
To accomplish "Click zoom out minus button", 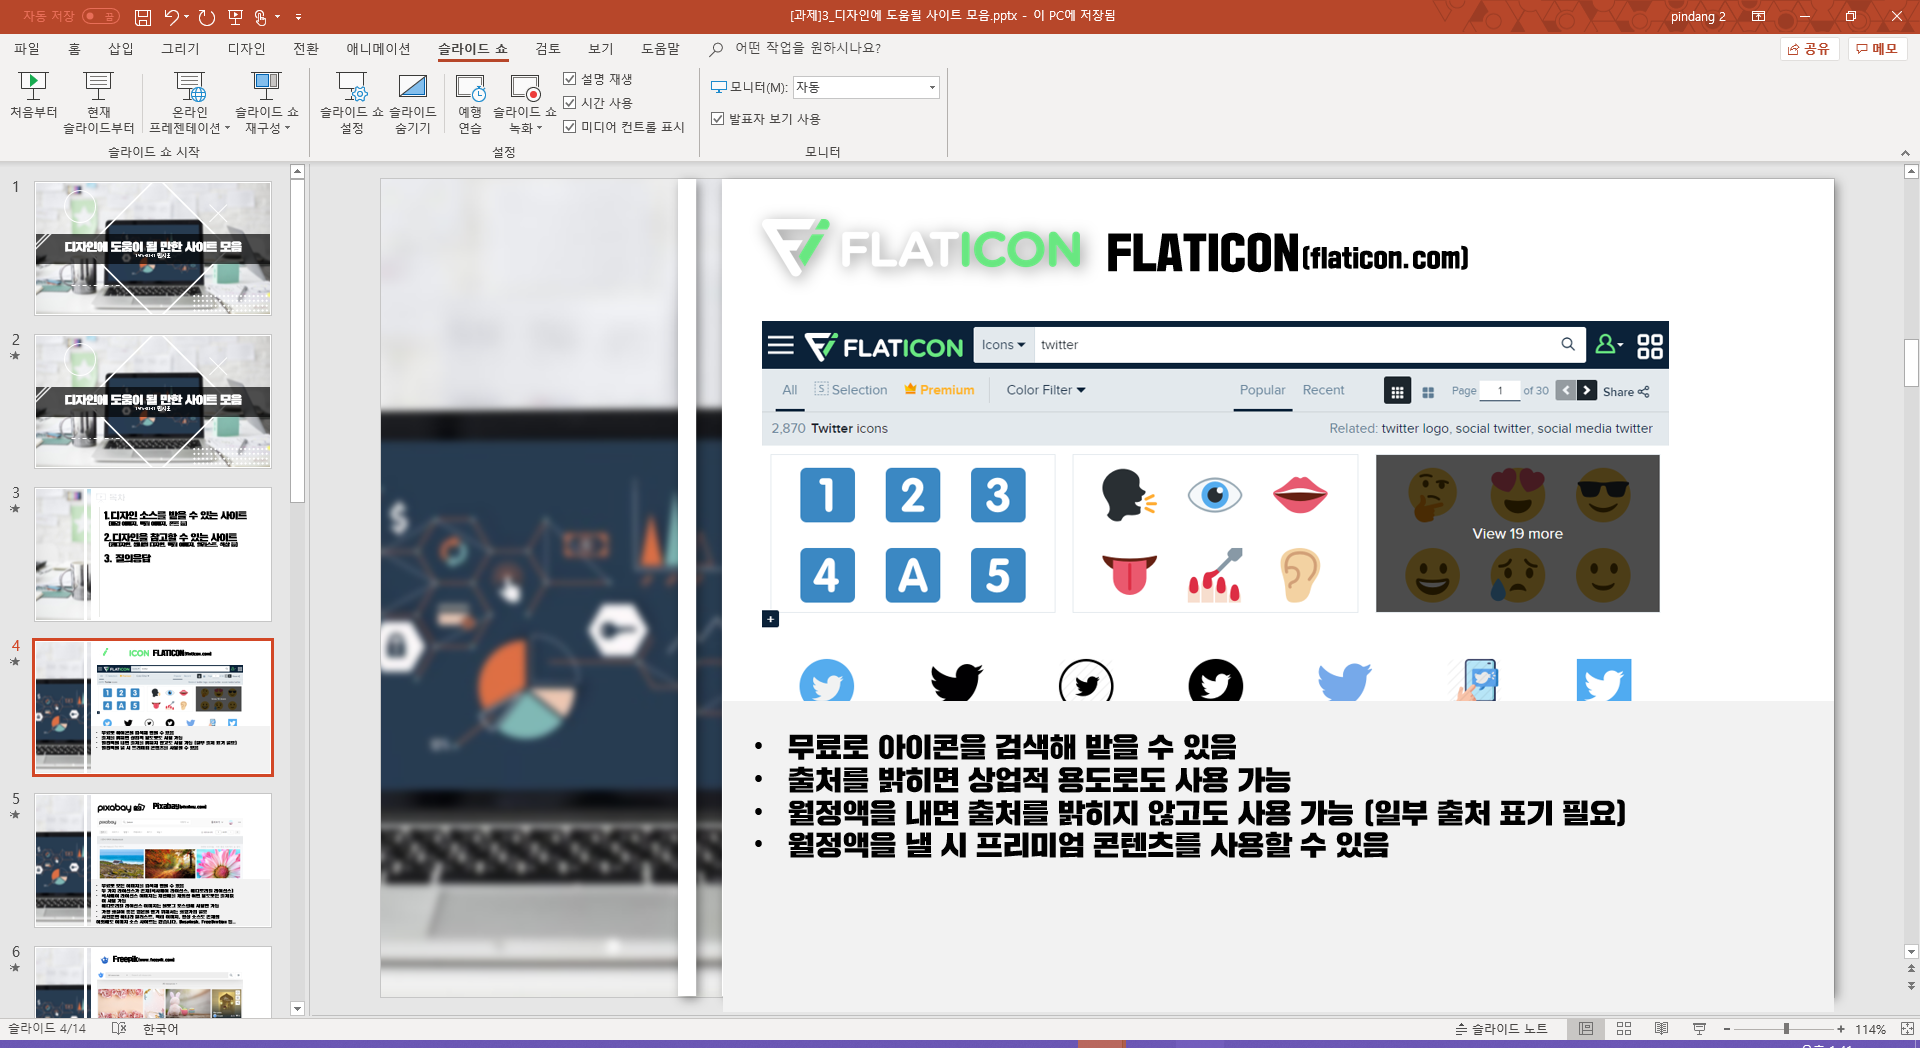I will coord(1726,1029).
